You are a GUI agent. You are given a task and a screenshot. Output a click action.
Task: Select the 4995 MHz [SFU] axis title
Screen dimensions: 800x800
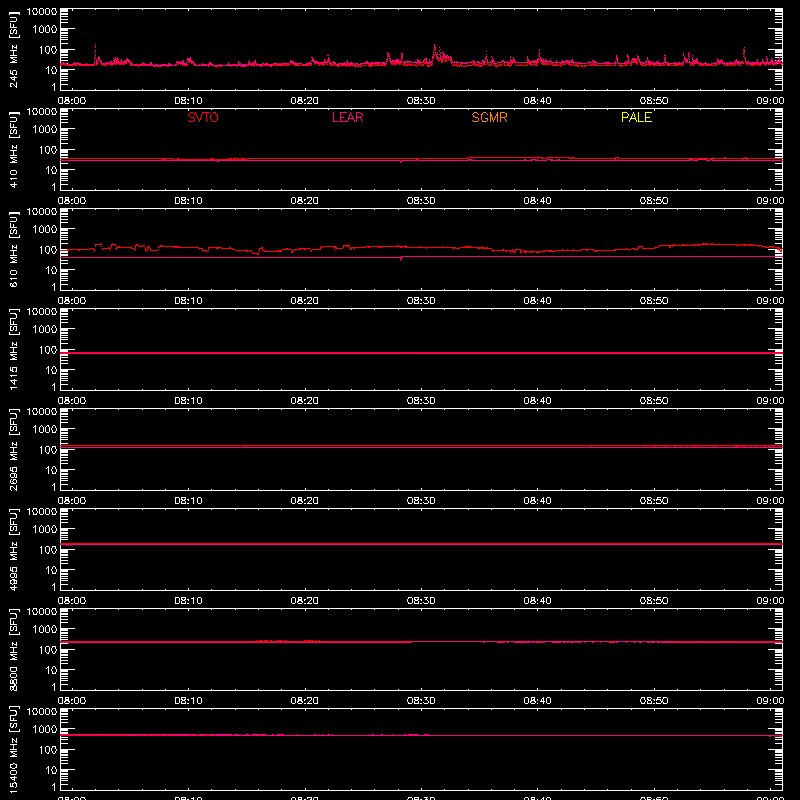pyautogui.click(x=14, y=550)
